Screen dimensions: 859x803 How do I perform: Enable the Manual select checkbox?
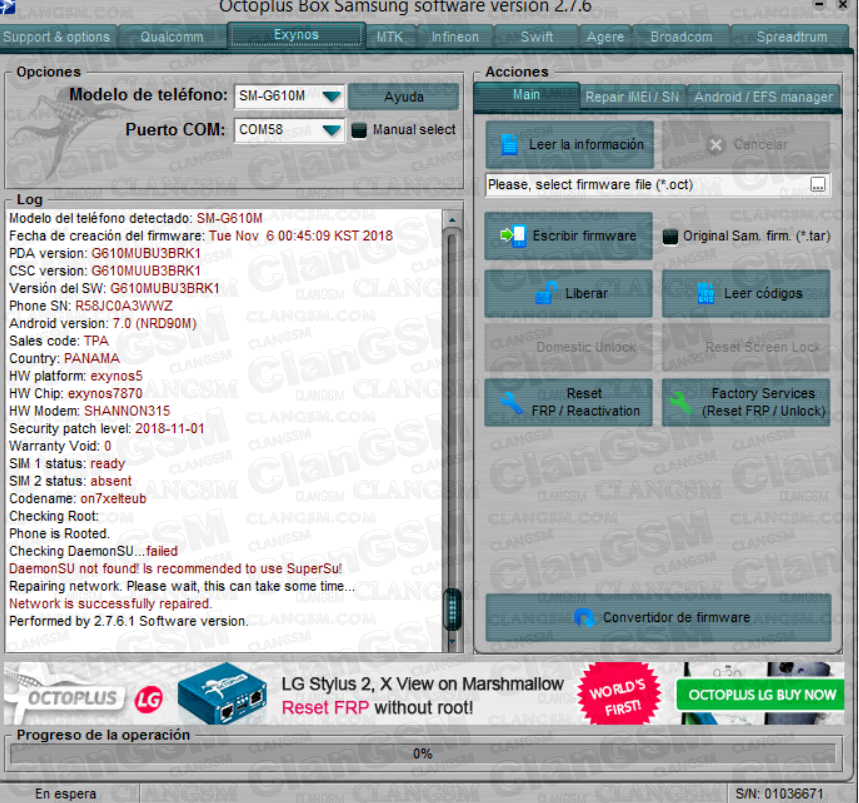(x=359, y=130)
